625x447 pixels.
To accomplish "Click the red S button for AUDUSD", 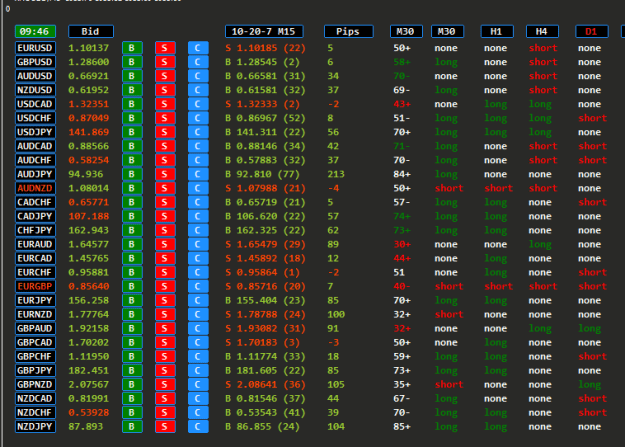I will pos(165,76).
